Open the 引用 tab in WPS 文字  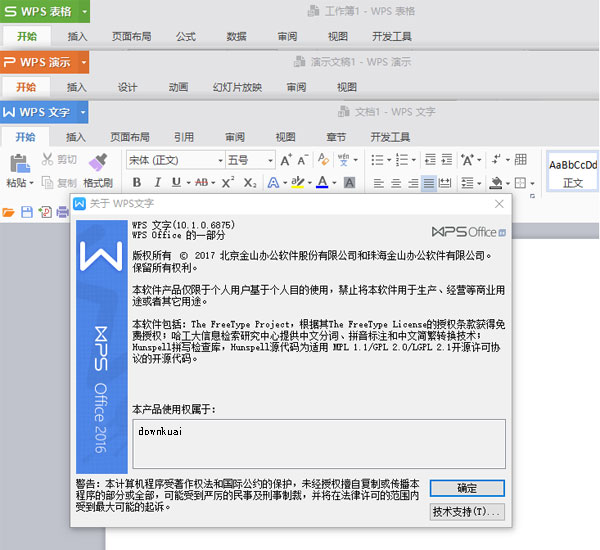pos(184,137)
